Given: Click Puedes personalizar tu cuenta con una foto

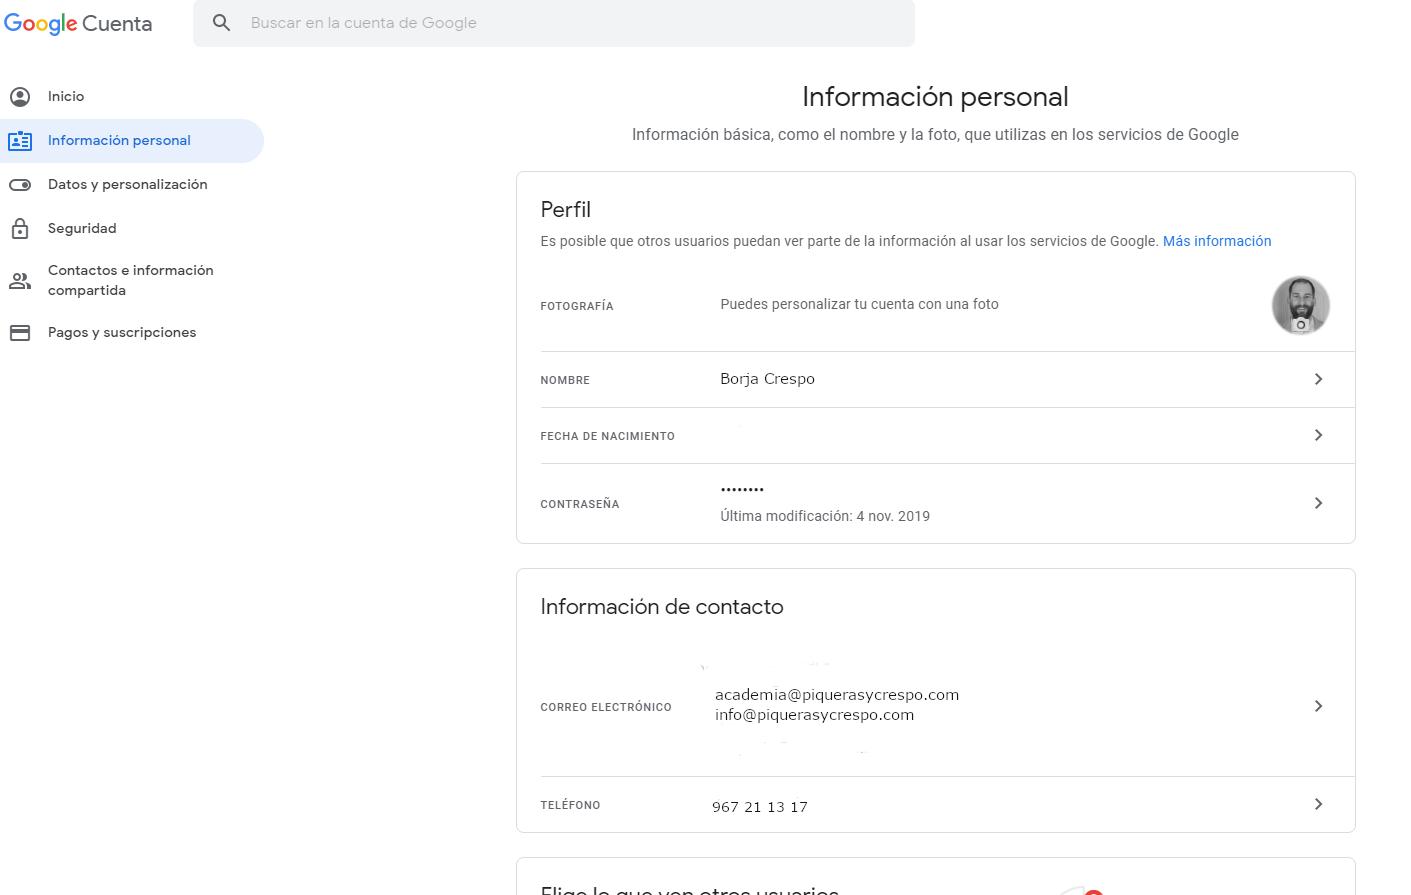Looking at the screenshot, I should (x=859, y=304).
